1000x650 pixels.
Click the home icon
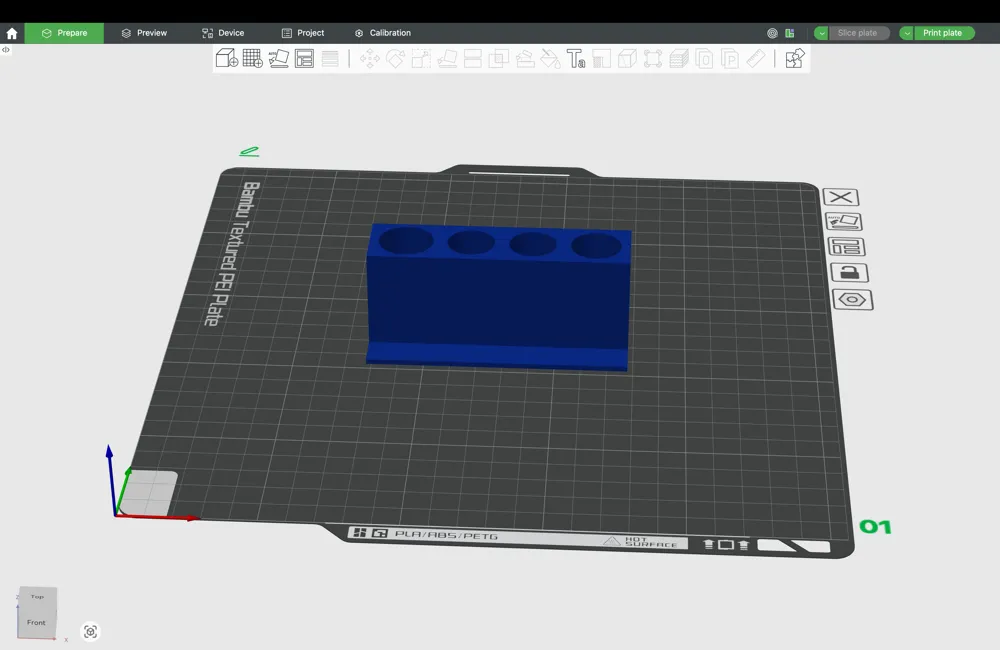pos(11,32)
